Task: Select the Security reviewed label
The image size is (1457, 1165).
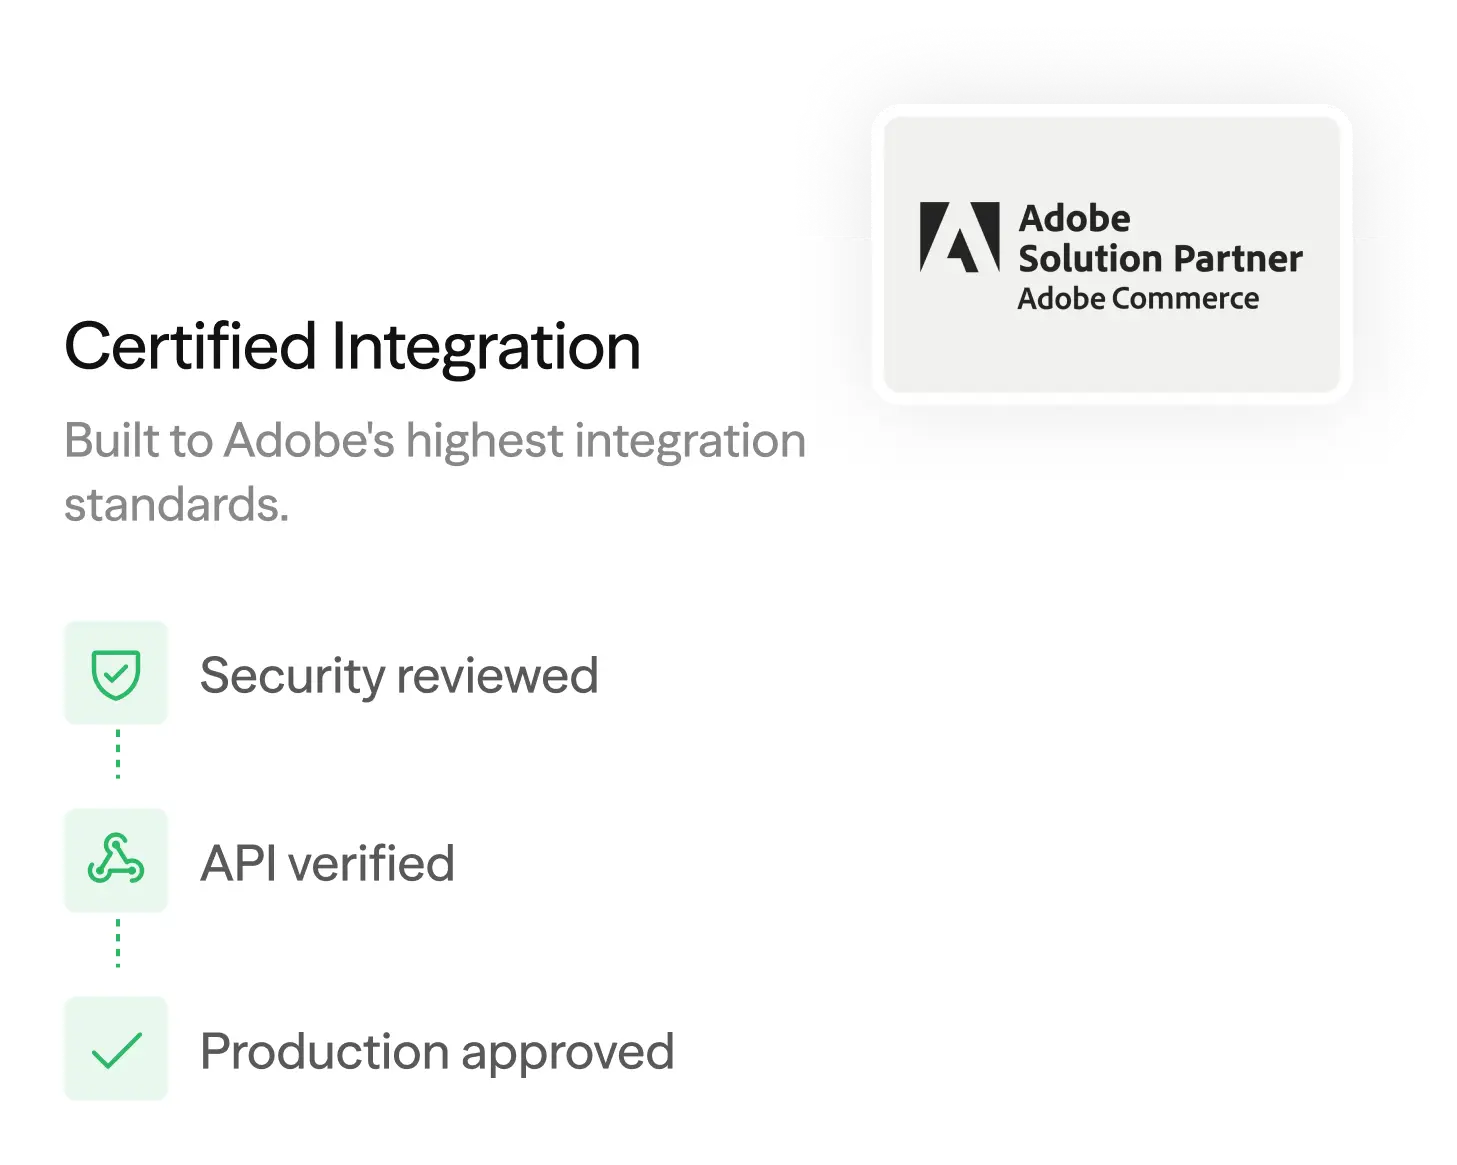Action: click(399, 676)
